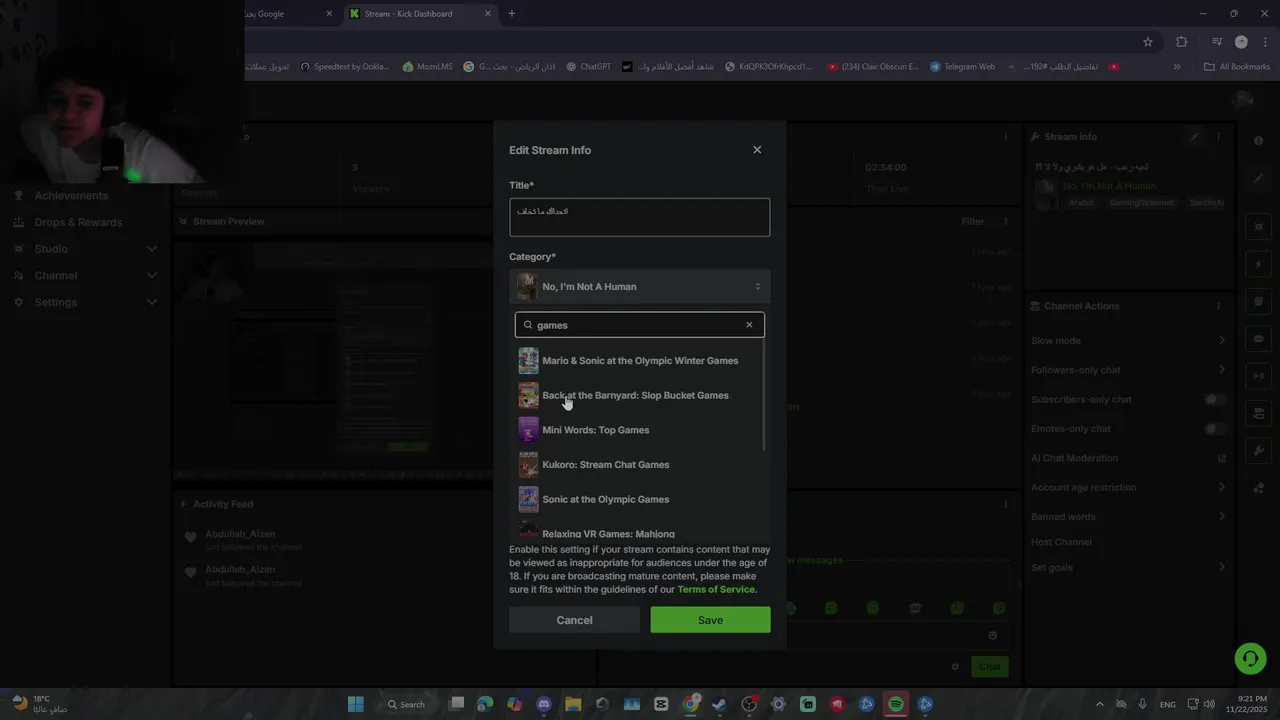The image size is (1280, 720).
Task: Click the taskbar Search box
Action: (x=406, y=704)
